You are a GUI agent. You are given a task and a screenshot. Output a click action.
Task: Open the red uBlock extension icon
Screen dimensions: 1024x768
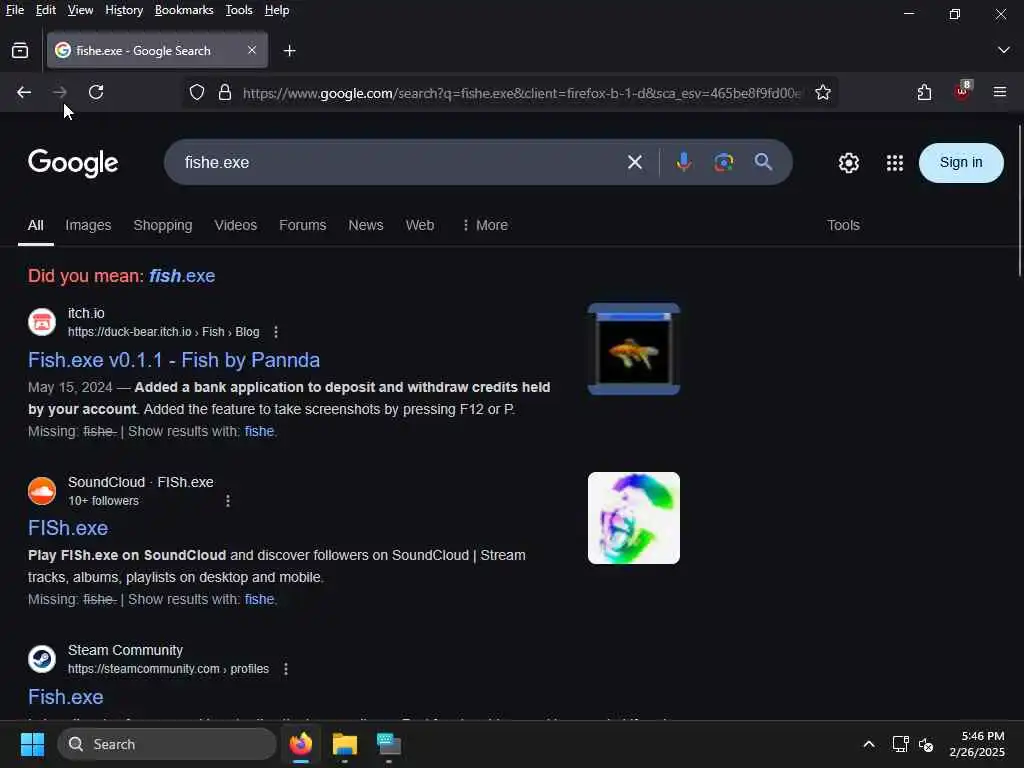962,91
